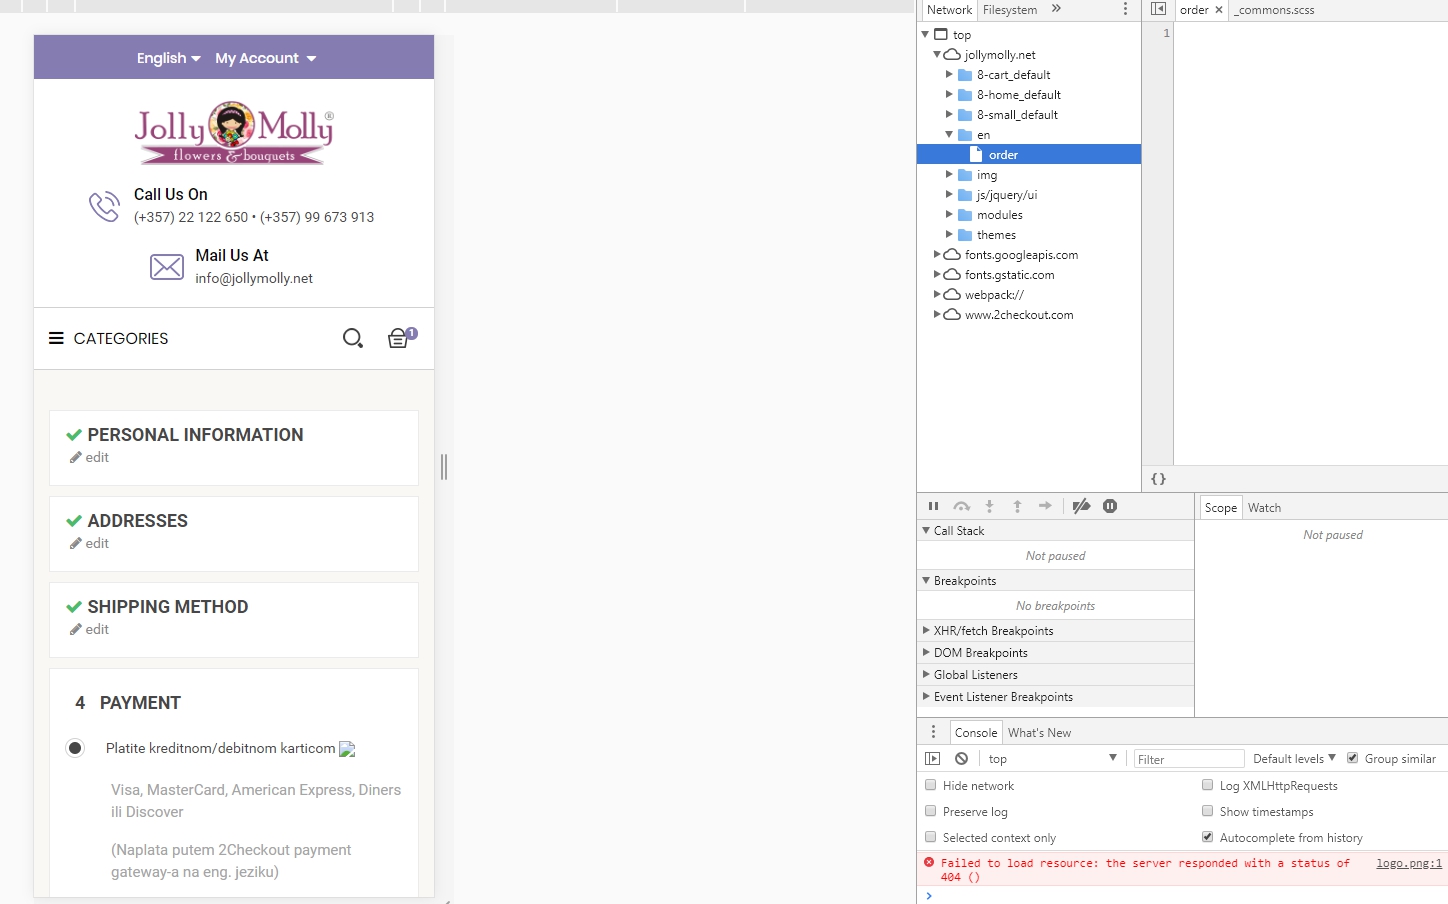Image resolution: width=1448 pixels, height=904 pixels.
Task: Click the broken image icon beside kreditnom/debitnom
Action: click(347, 749)
